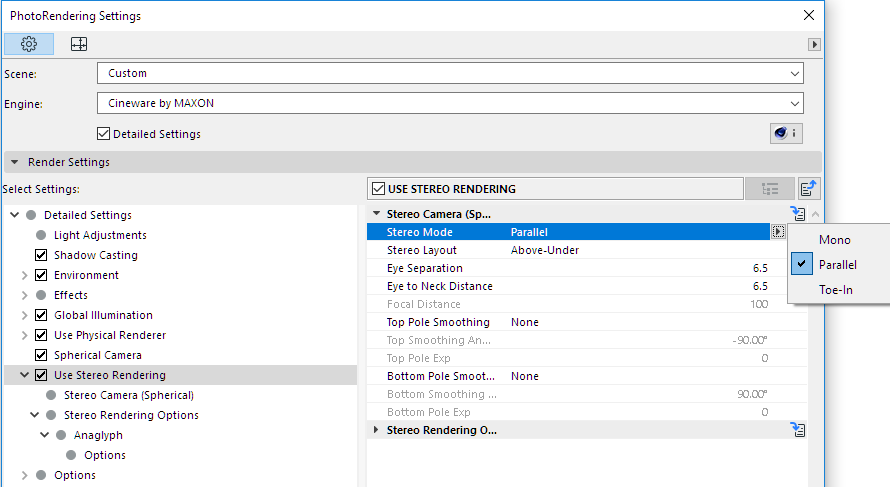Click the panel flyout arrow at top right
The height and width of the screenshot is (487, 890).
point(815,45)
